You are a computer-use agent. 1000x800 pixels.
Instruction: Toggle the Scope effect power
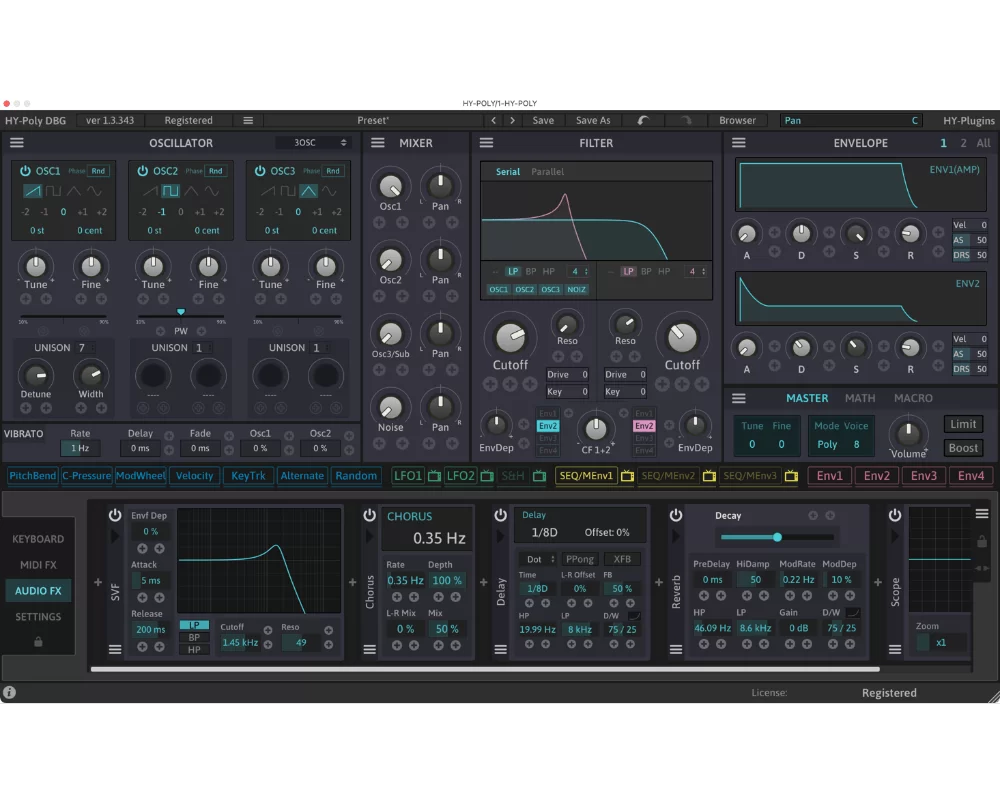coord(895,515)
